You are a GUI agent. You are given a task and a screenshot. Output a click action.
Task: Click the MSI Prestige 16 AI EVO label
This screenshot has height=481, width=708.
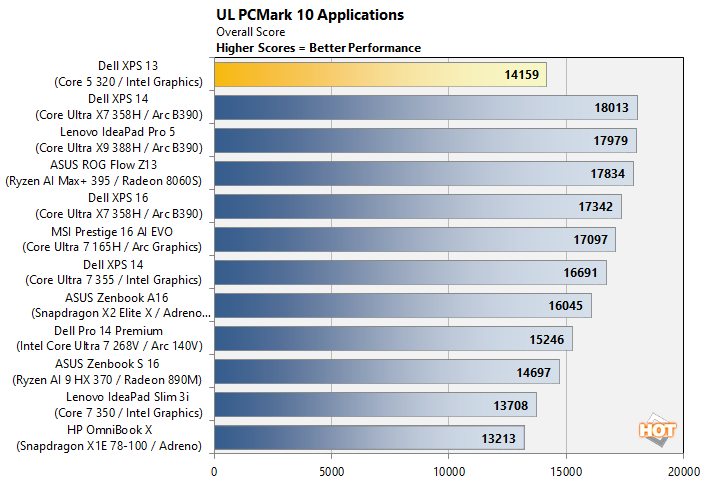click(x=112, y=239)
